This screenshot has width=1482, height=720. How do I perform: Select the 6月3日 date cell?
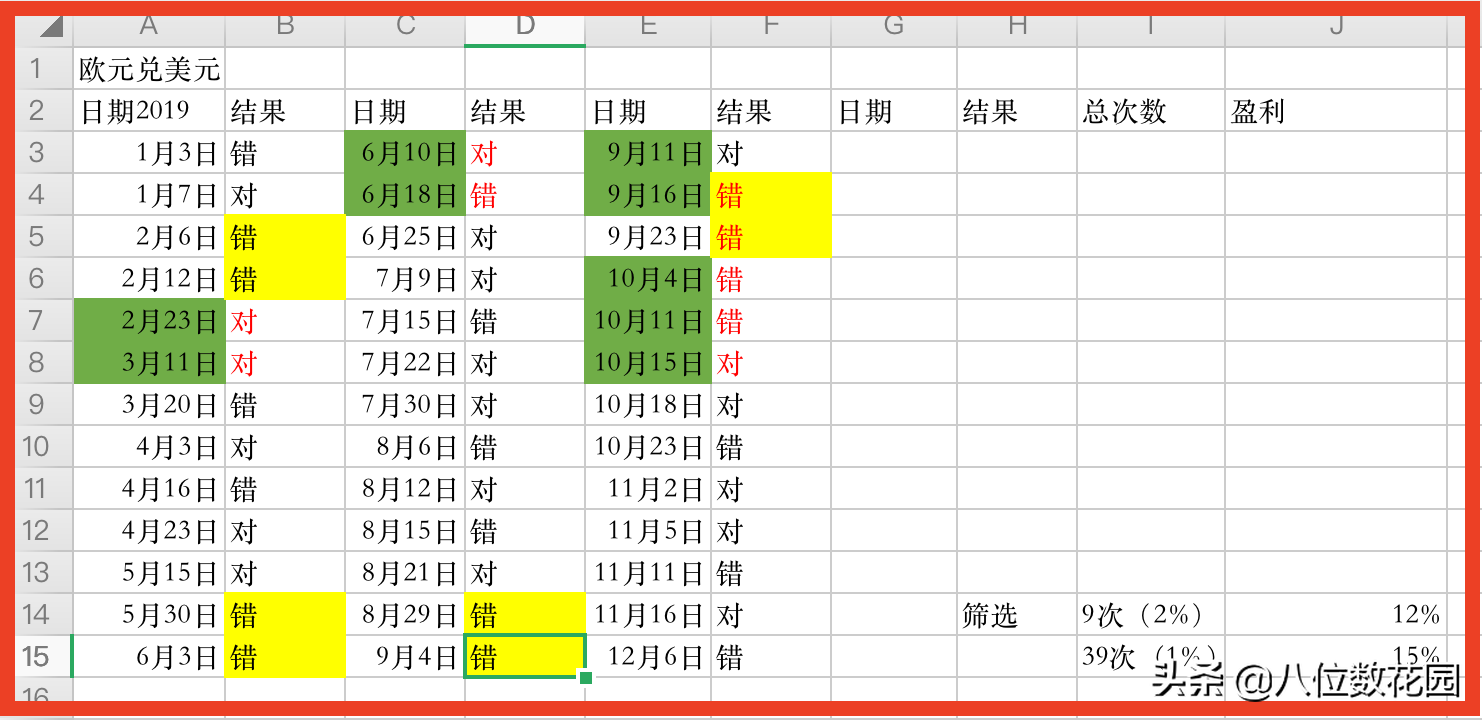click(150, 657)
